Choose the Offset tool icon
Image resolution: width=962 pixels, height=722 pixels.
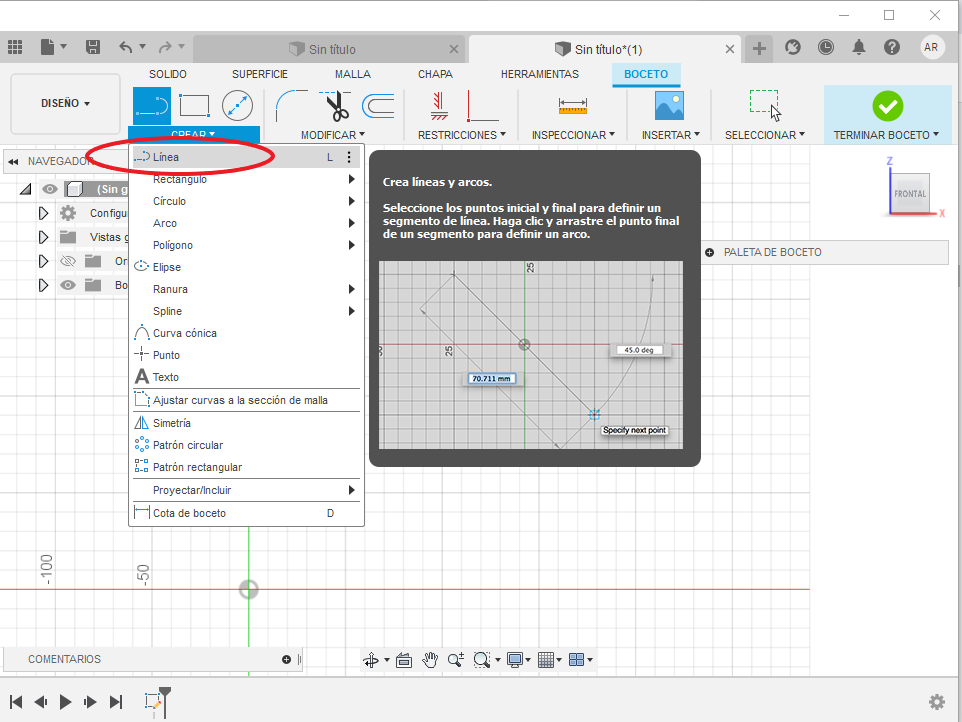(x=379, y=106)
